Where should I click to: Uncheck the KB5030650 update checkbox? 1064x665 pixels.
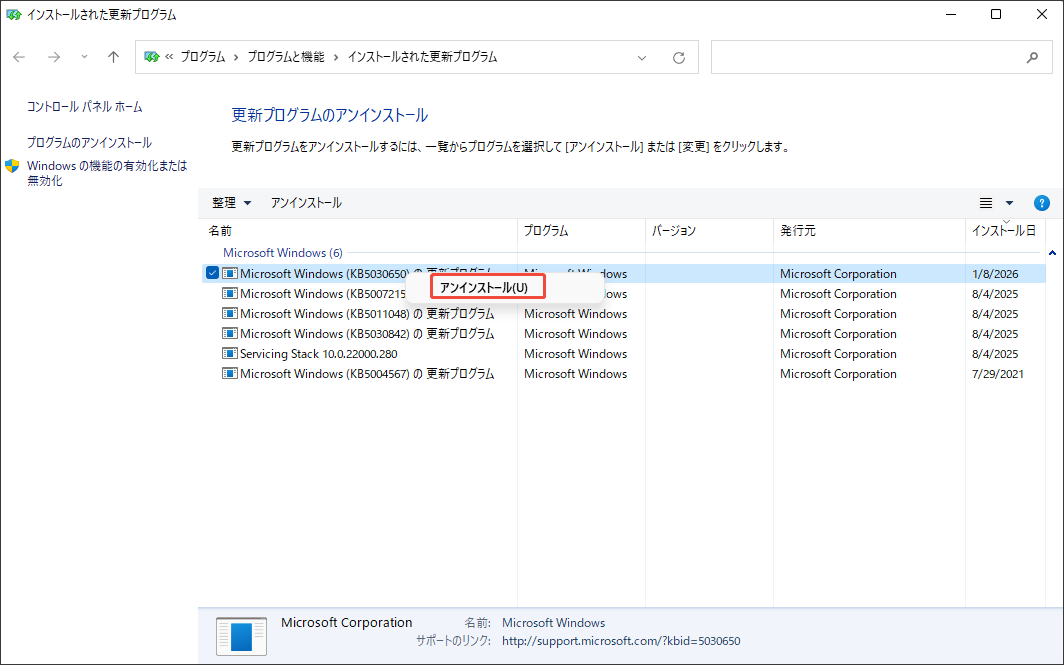[212, 273]
